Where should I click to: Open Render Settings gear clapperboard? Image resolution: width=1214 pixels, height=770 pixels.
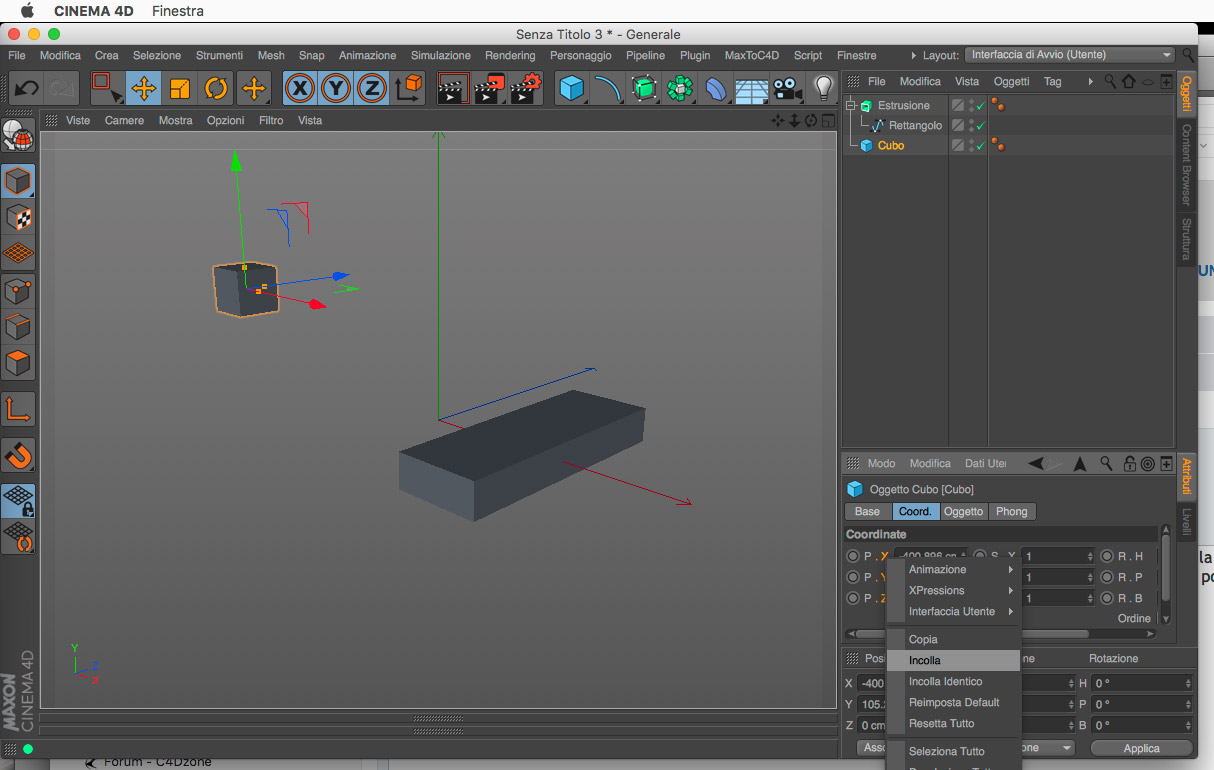(526, 88)
